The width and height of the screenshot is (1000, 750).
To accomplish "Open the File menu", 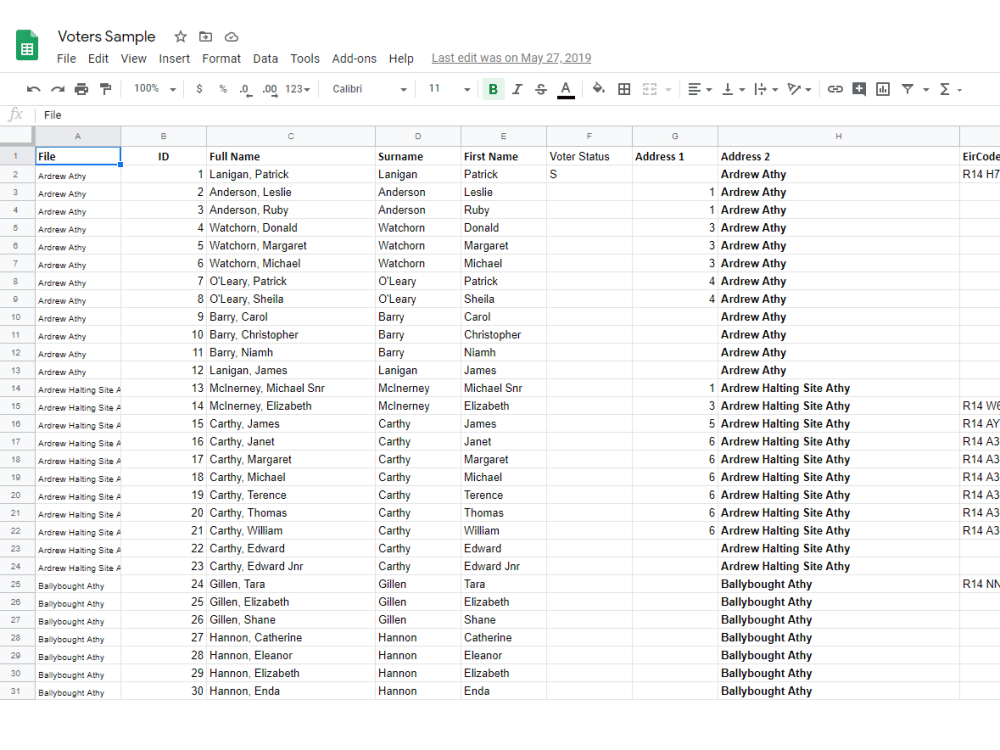I will 66,59.
